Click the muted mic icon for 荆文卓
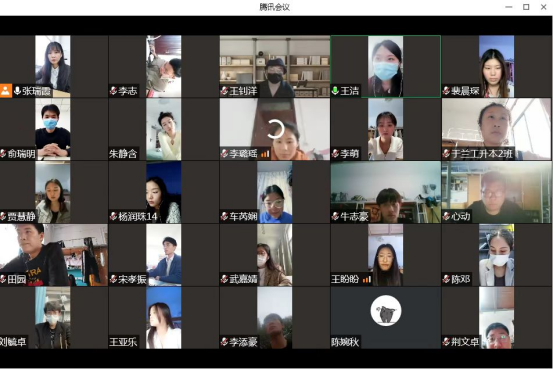554x370 pixels. tap(446, 342)
